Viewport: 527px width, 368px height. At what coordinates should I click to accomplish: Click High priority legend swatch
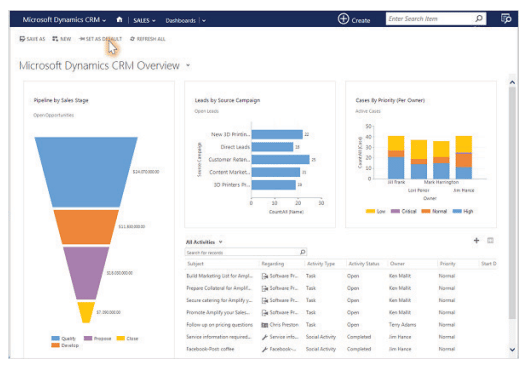457,211
